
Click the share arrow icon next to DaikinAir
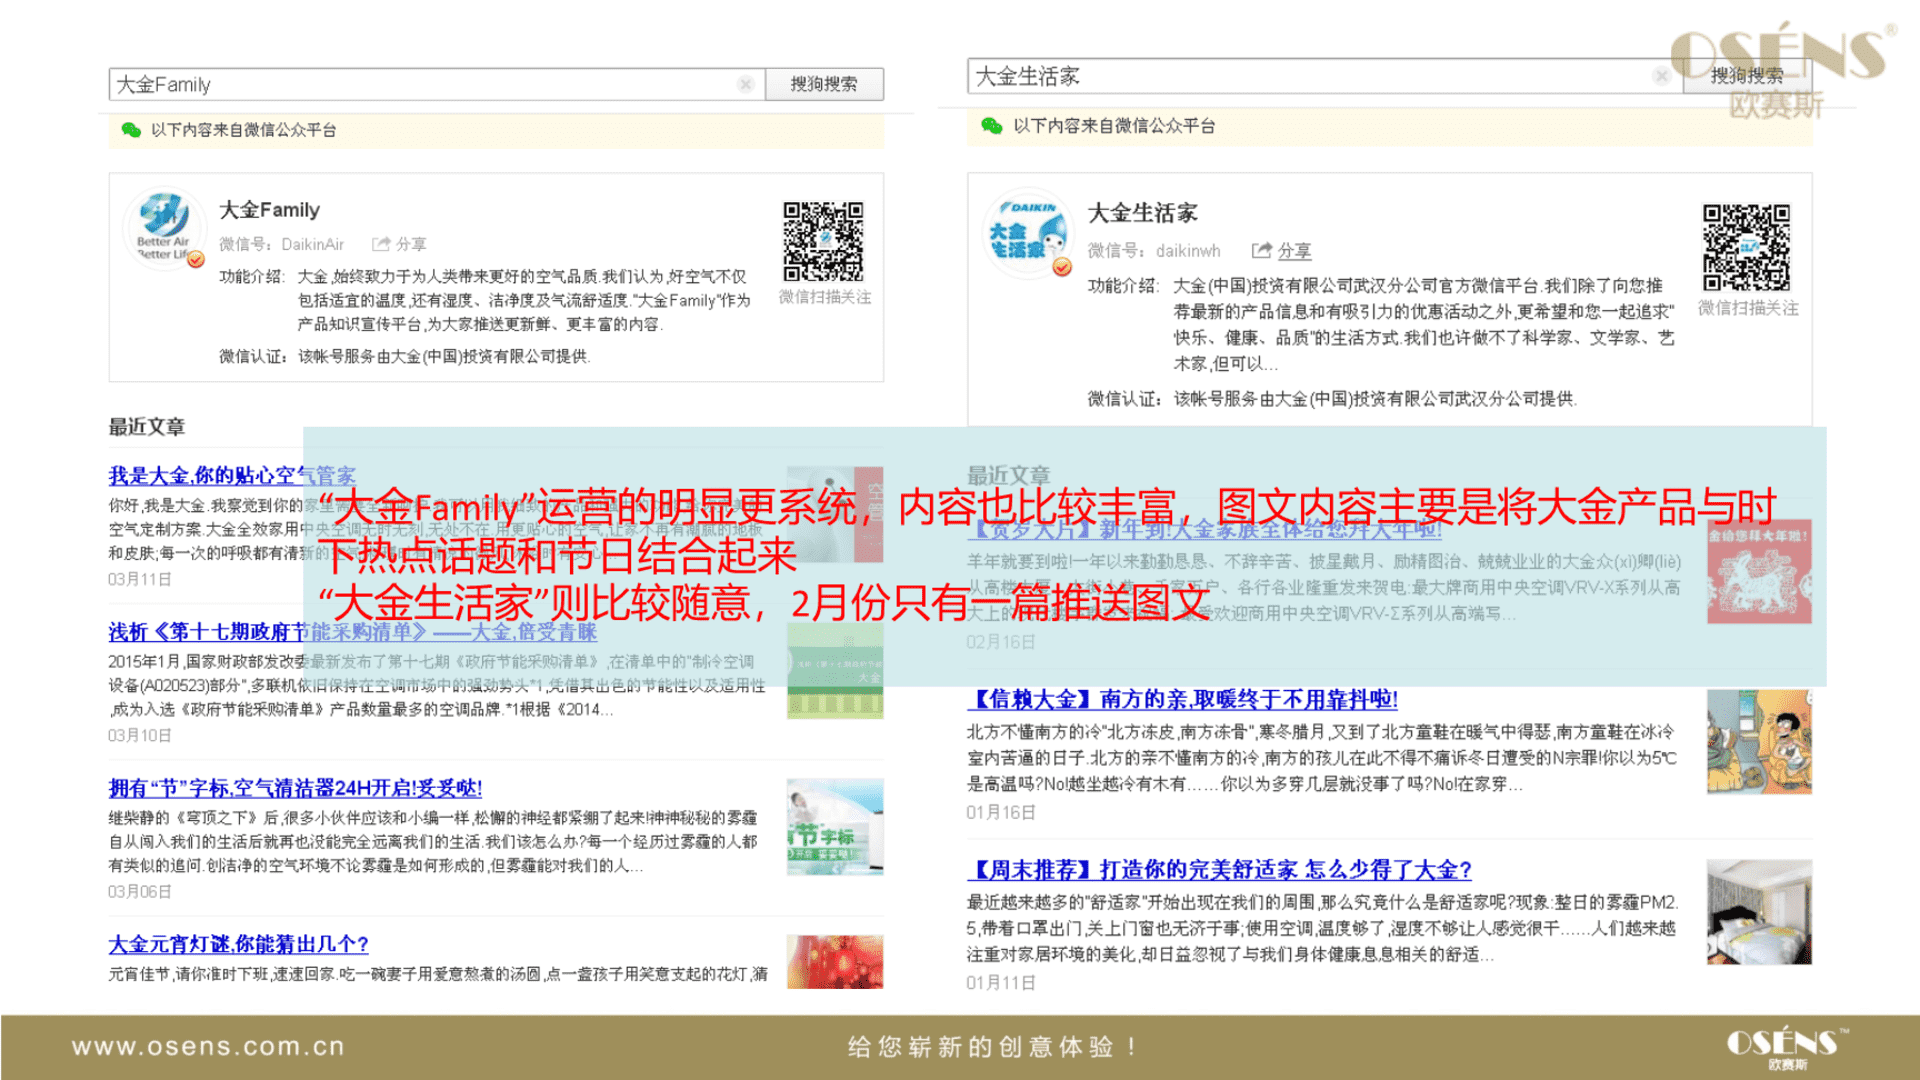(x=381, y=244)
